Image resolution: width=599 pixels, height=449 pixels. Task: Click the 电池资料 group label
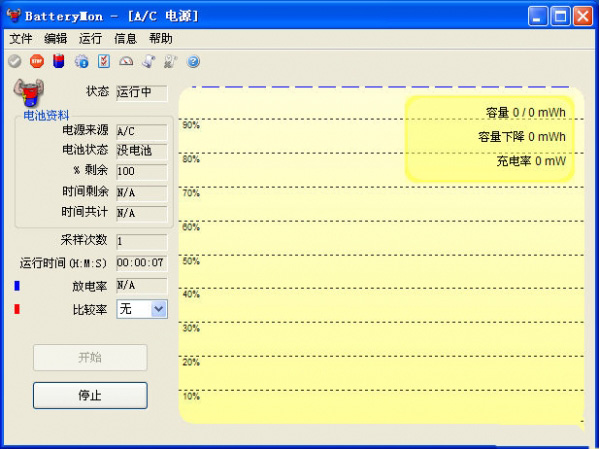click(46, 115)
